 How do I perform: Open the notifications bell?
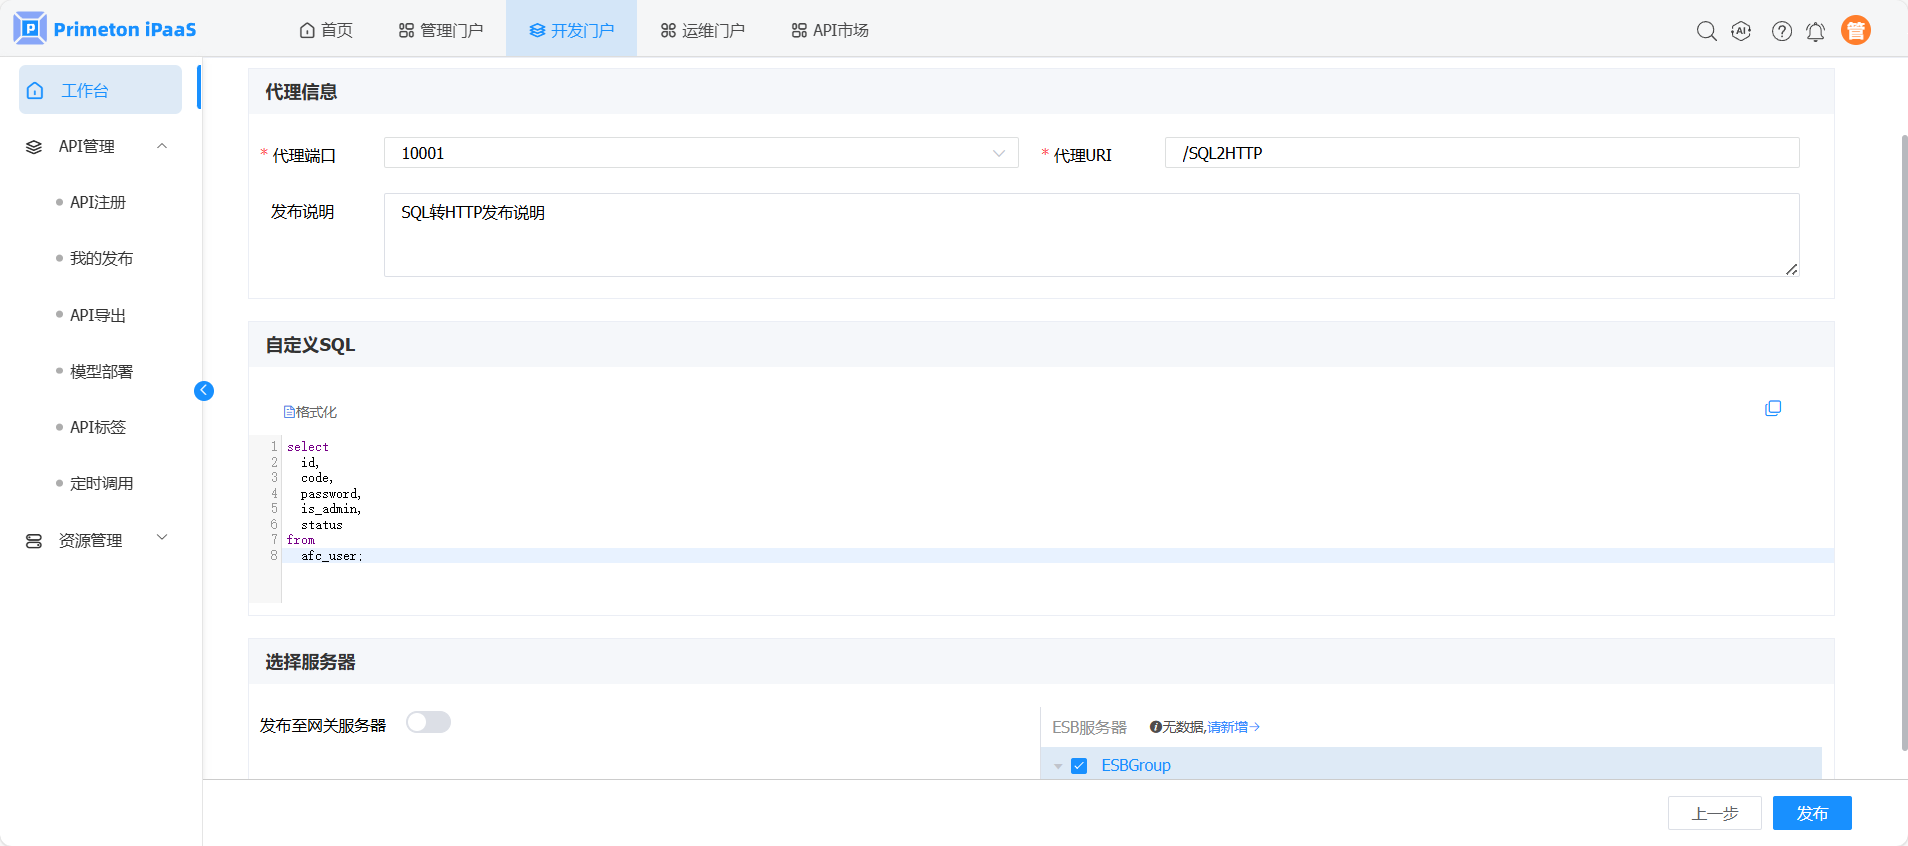(x=1815, y=32)
